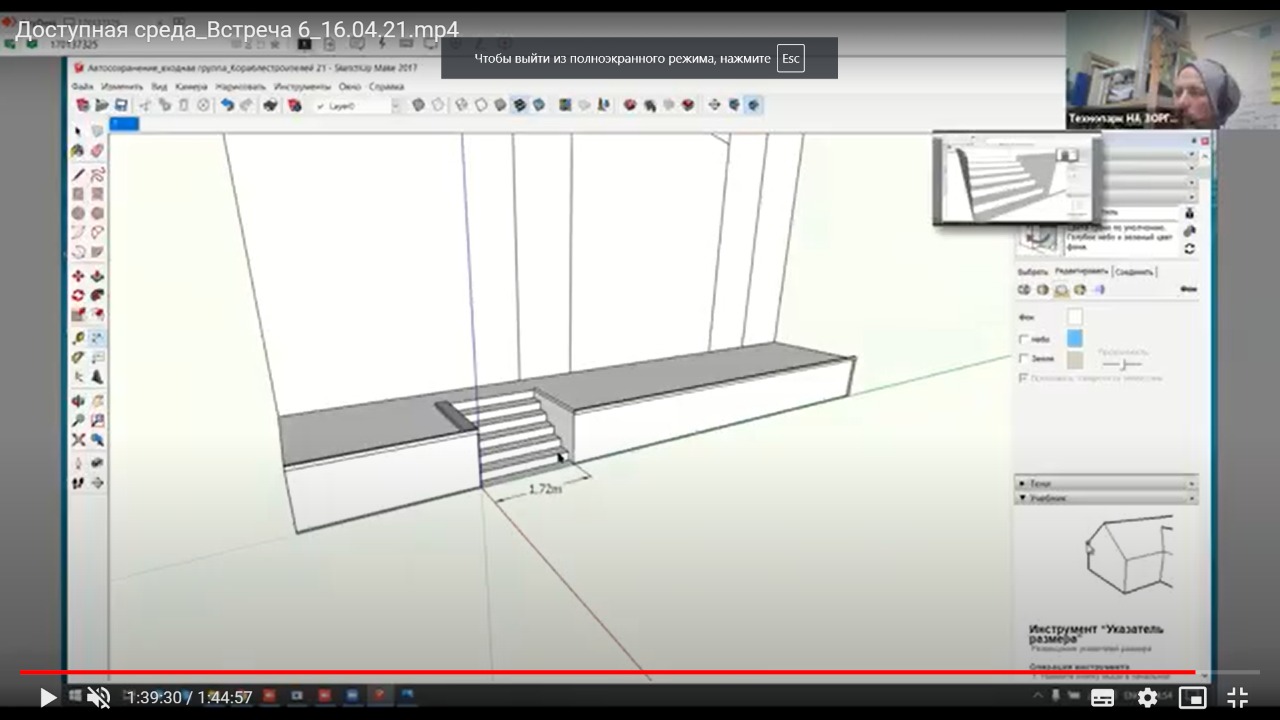Open the Изменить menu
The image size is (1280, 720).
tap(122, 87)
